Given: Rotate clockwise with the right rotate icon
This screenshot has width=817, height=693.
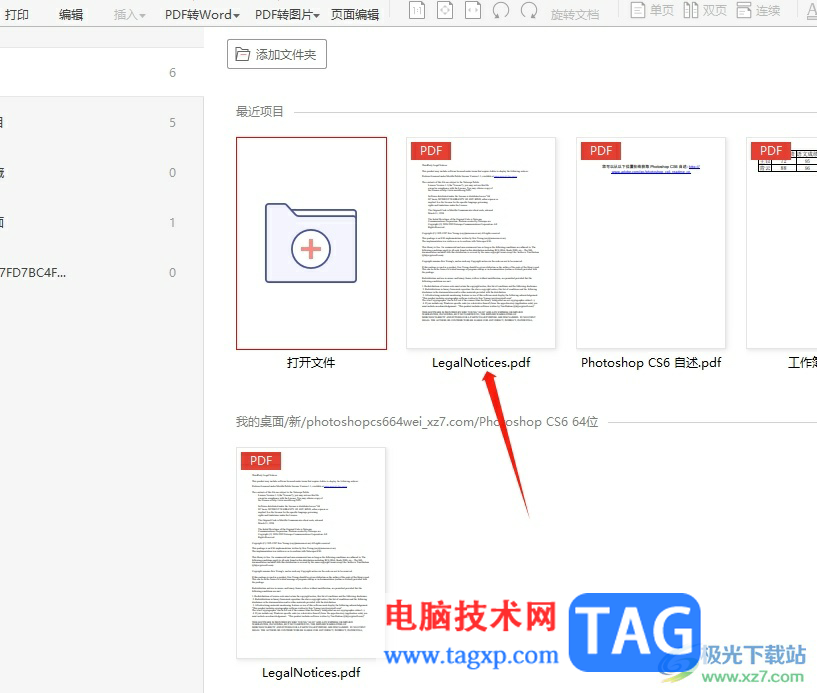Looking at the screenshot, I should [x=529, y=10].
